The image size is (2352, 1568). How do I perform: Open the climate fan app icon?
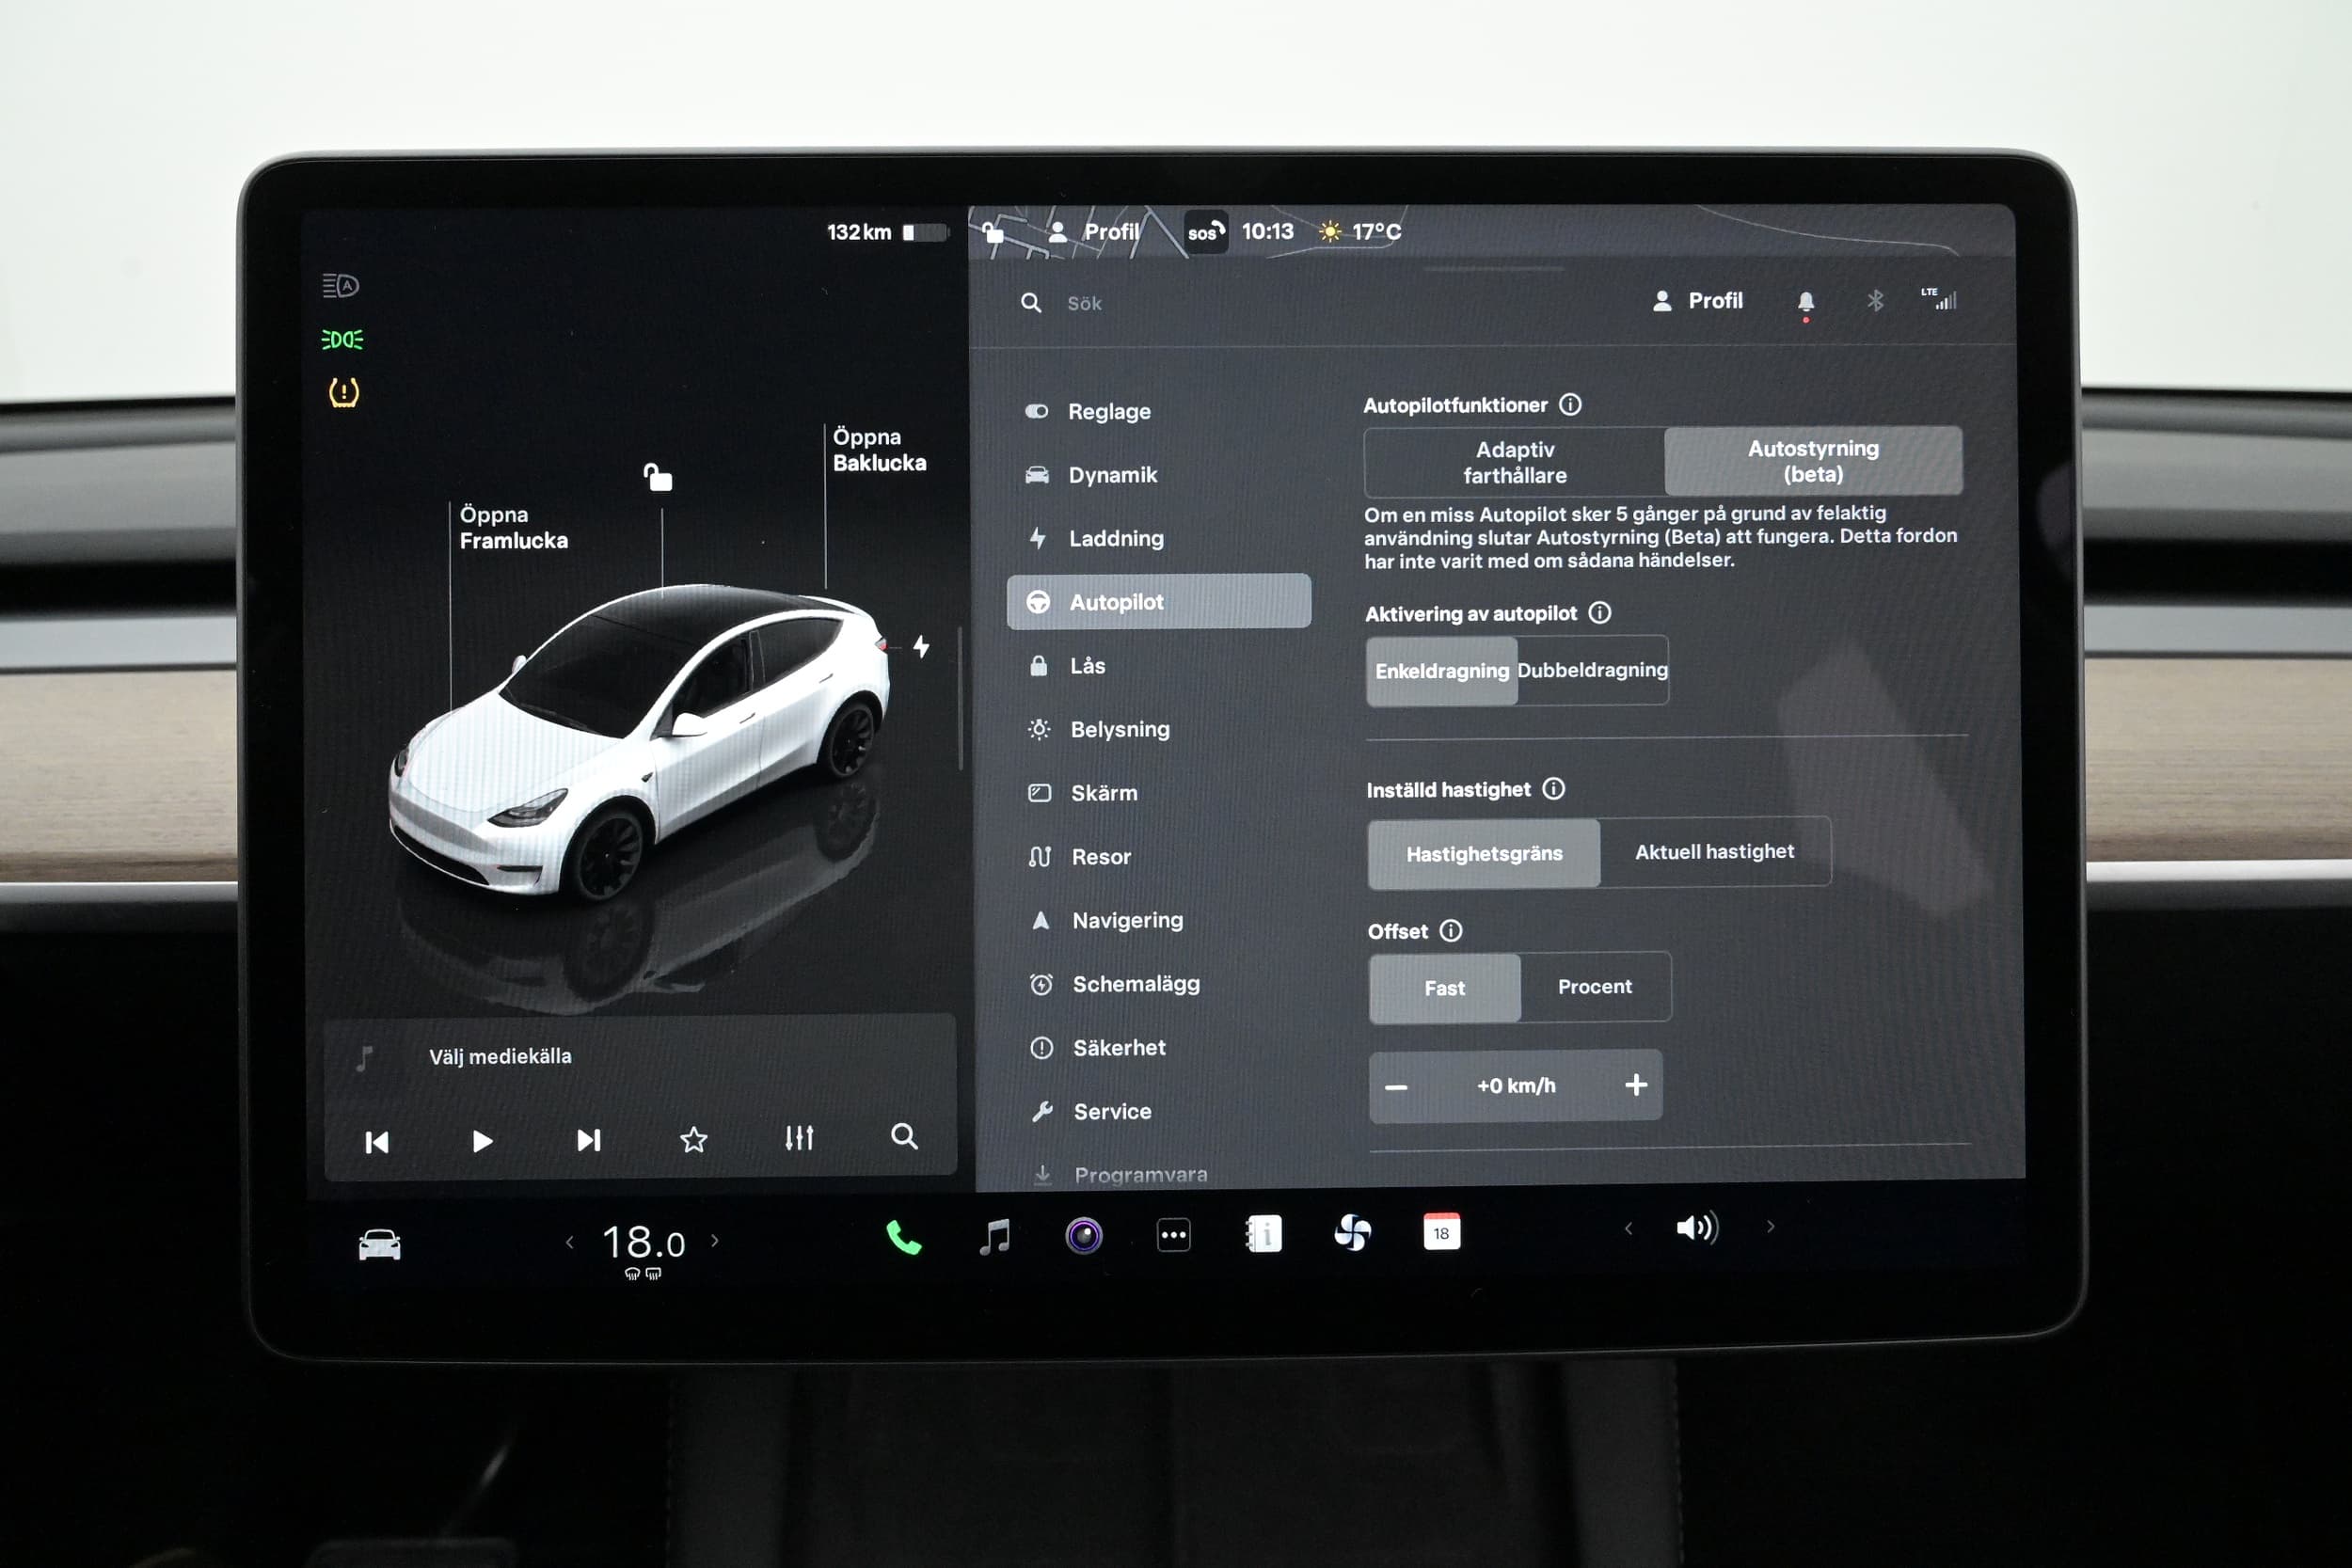click(x=1353, y=1233)
